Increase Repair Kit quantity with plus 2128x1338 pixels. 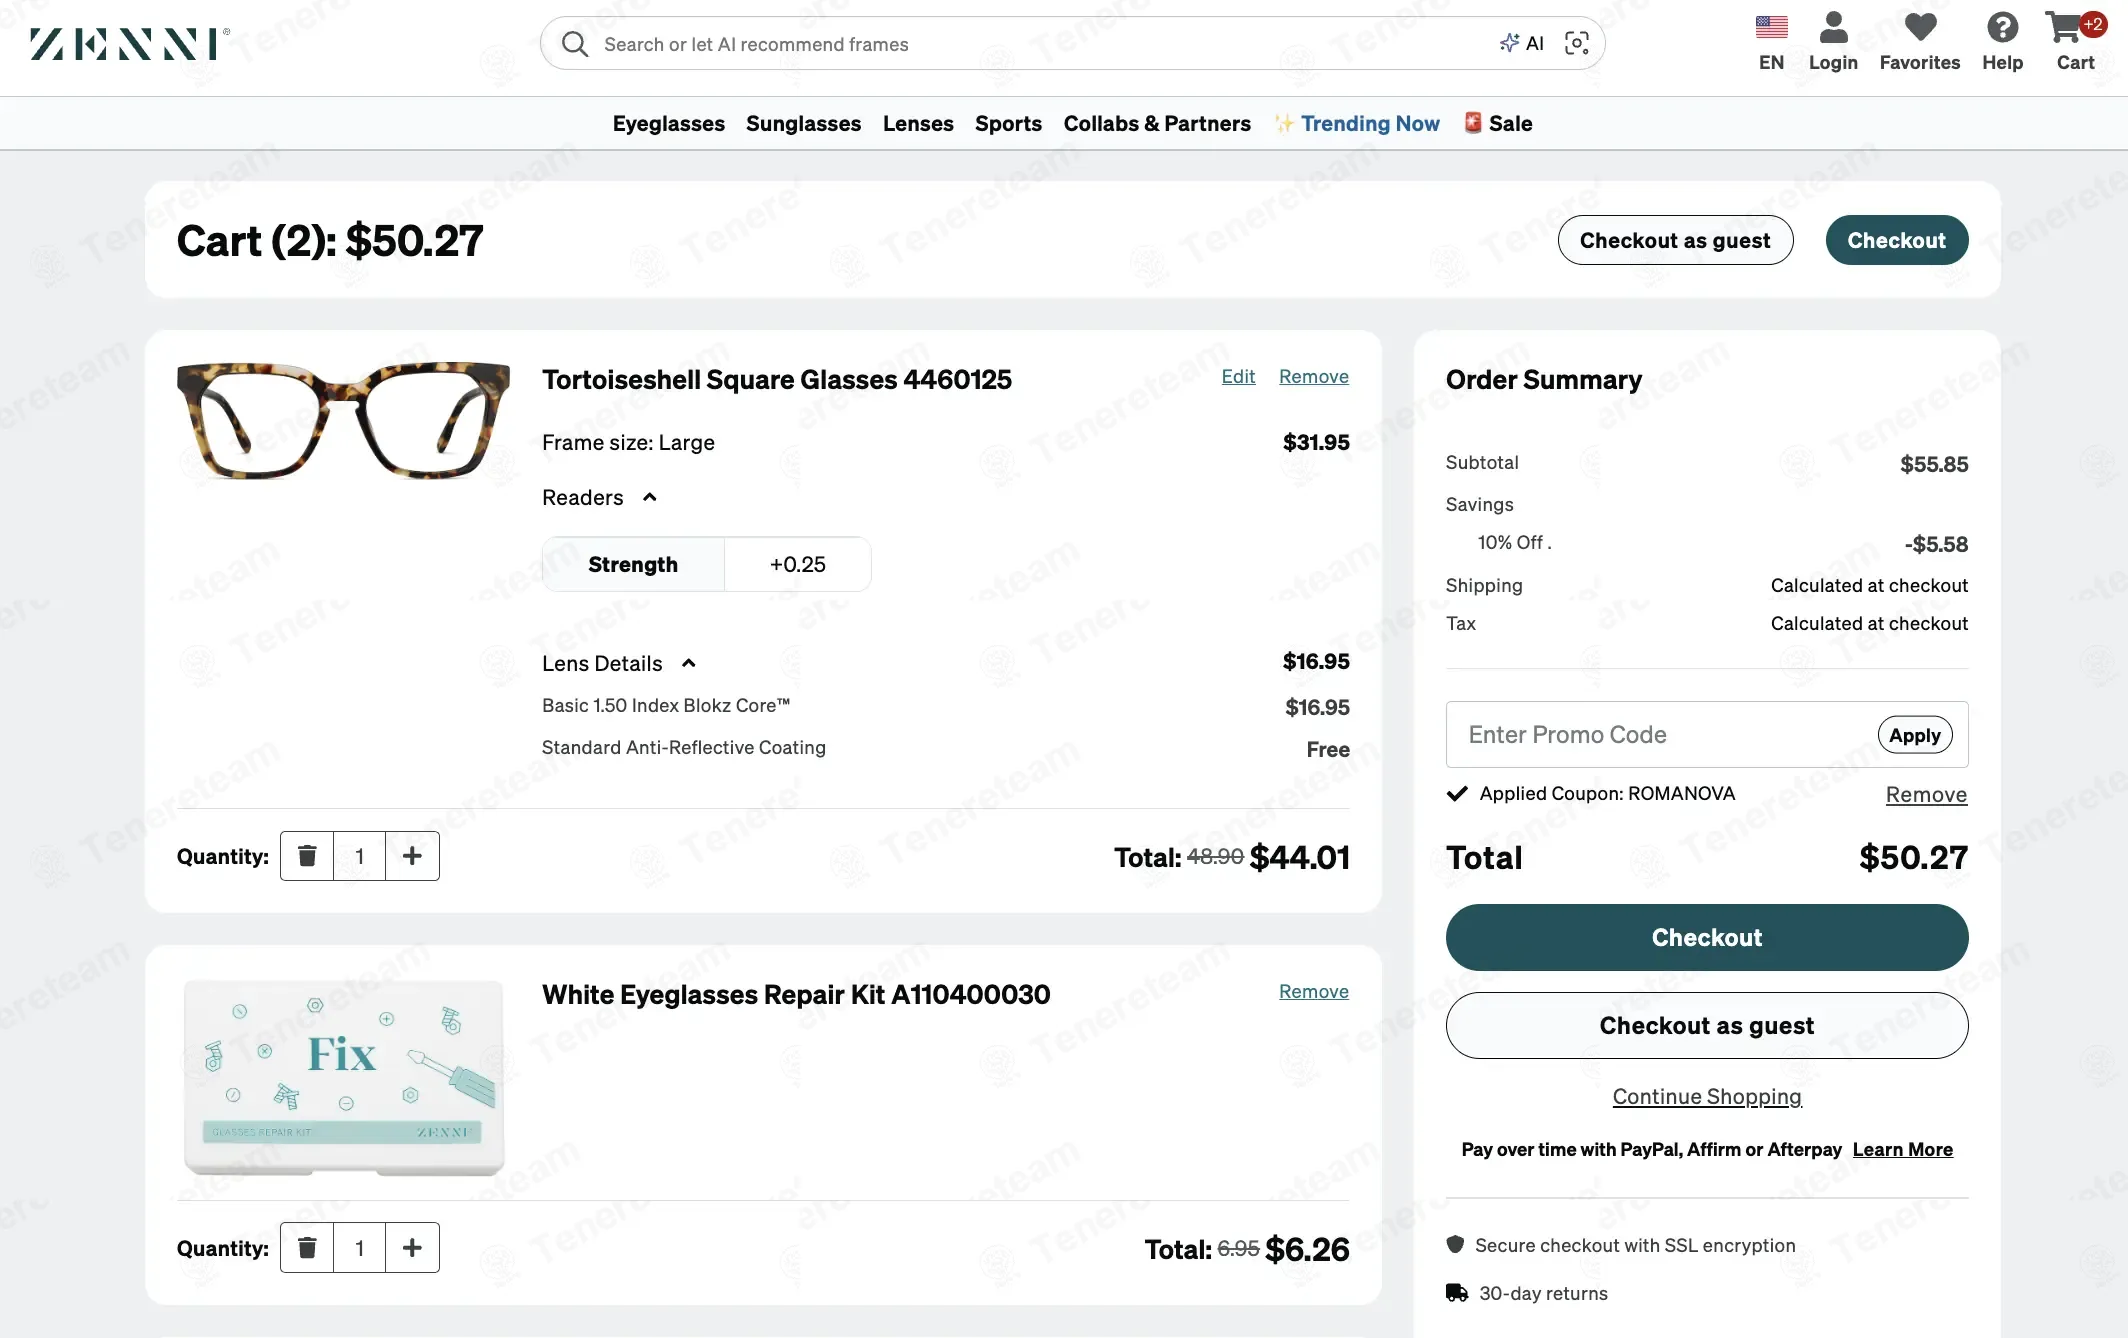pos(412,1248)
